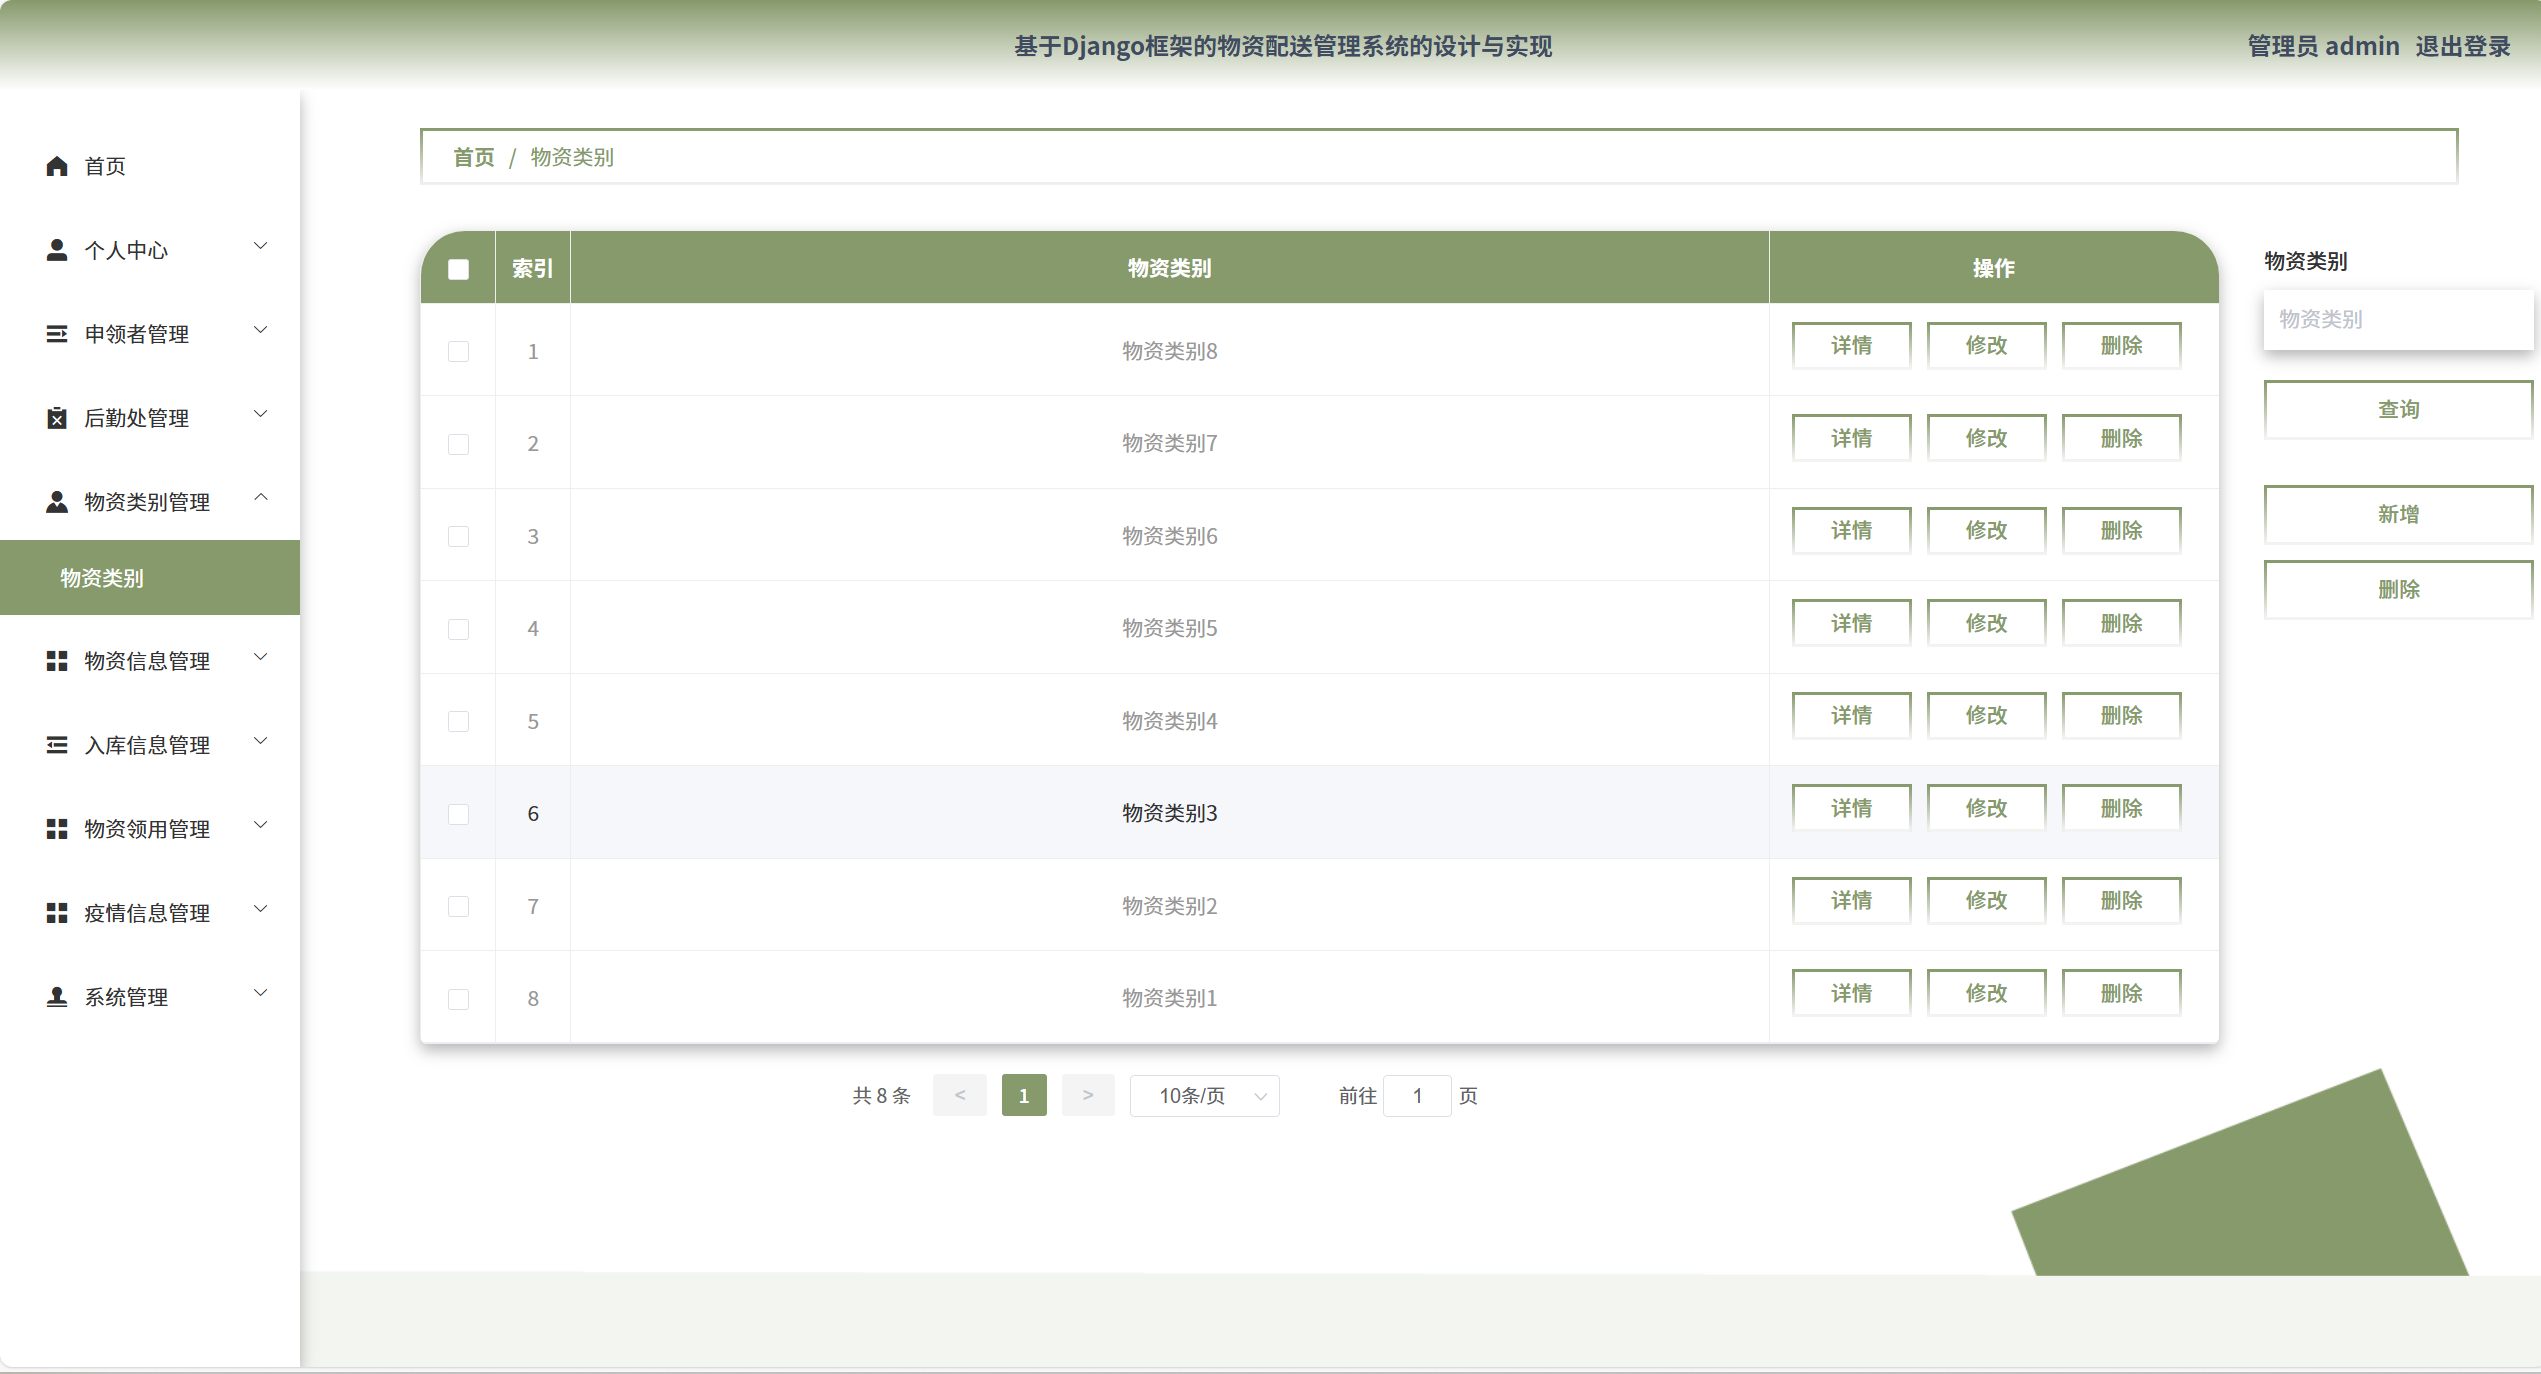This screenshot has width=2541, height=1374.
Task: Click the grid icon beside 疫情信息管理
Action: [x=57, y=913]
